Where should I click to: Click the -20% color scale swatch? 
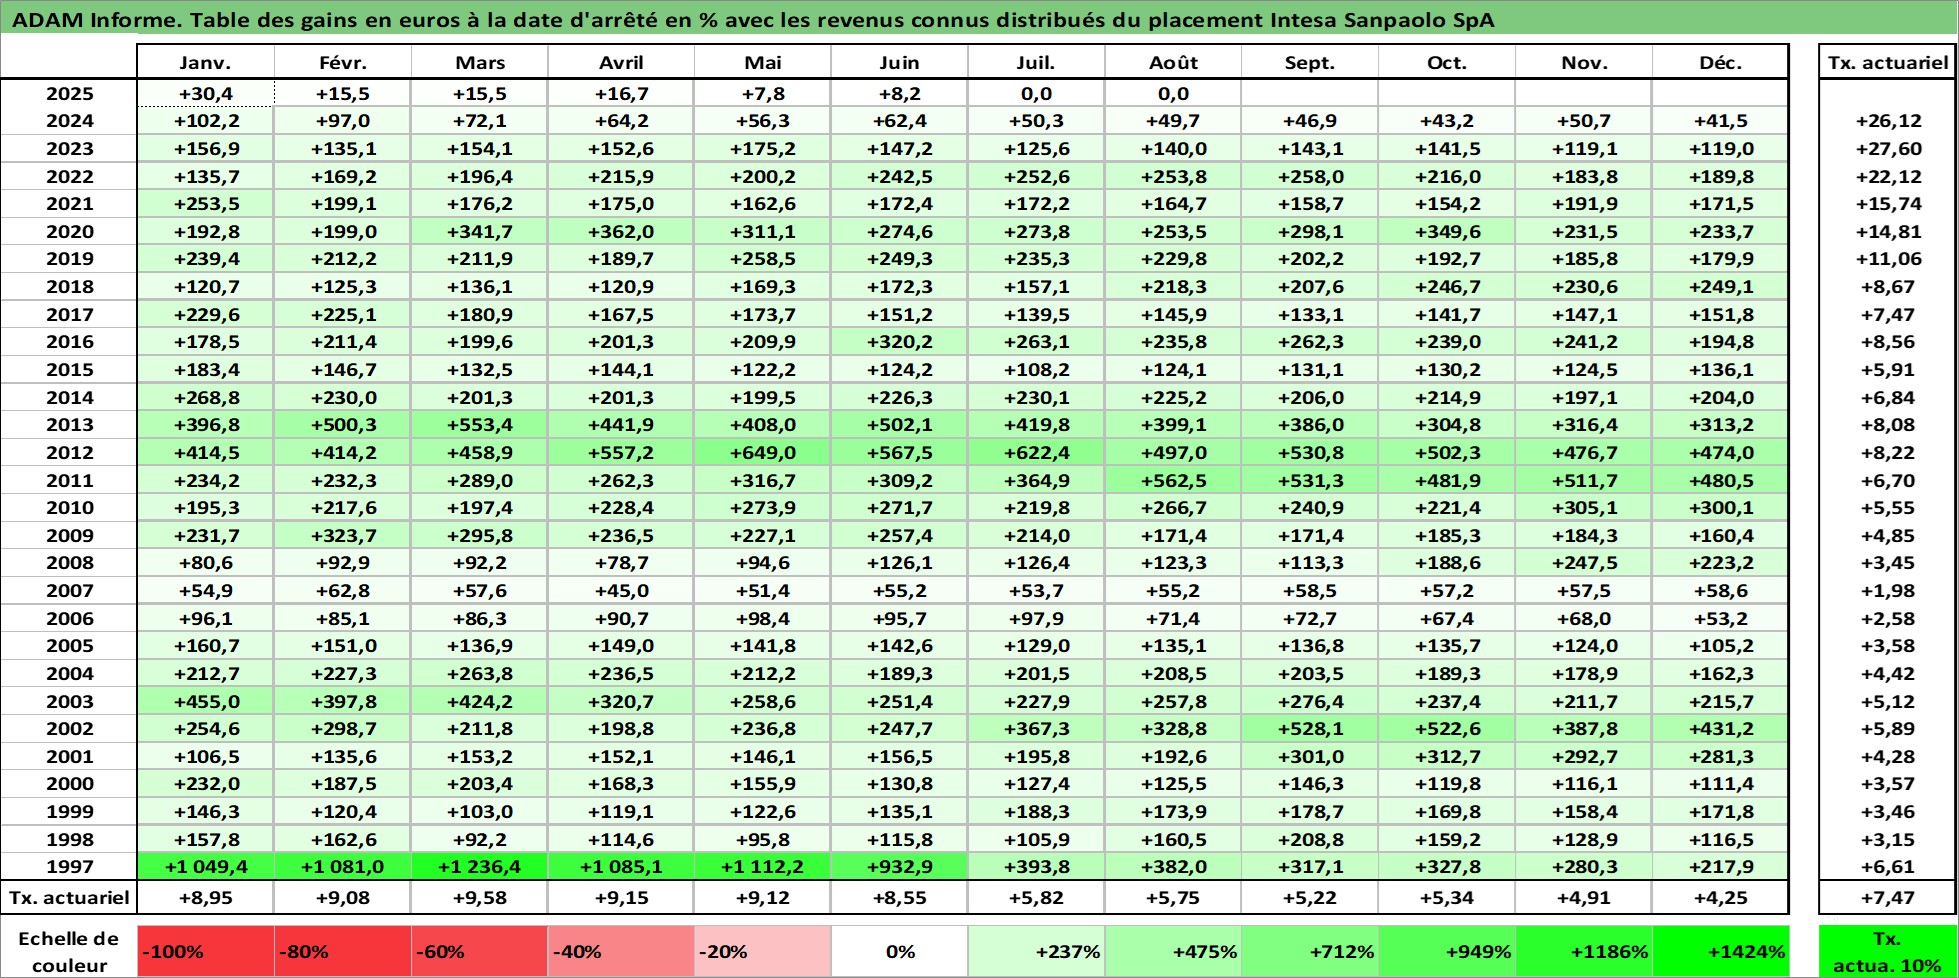coord(763,951)
